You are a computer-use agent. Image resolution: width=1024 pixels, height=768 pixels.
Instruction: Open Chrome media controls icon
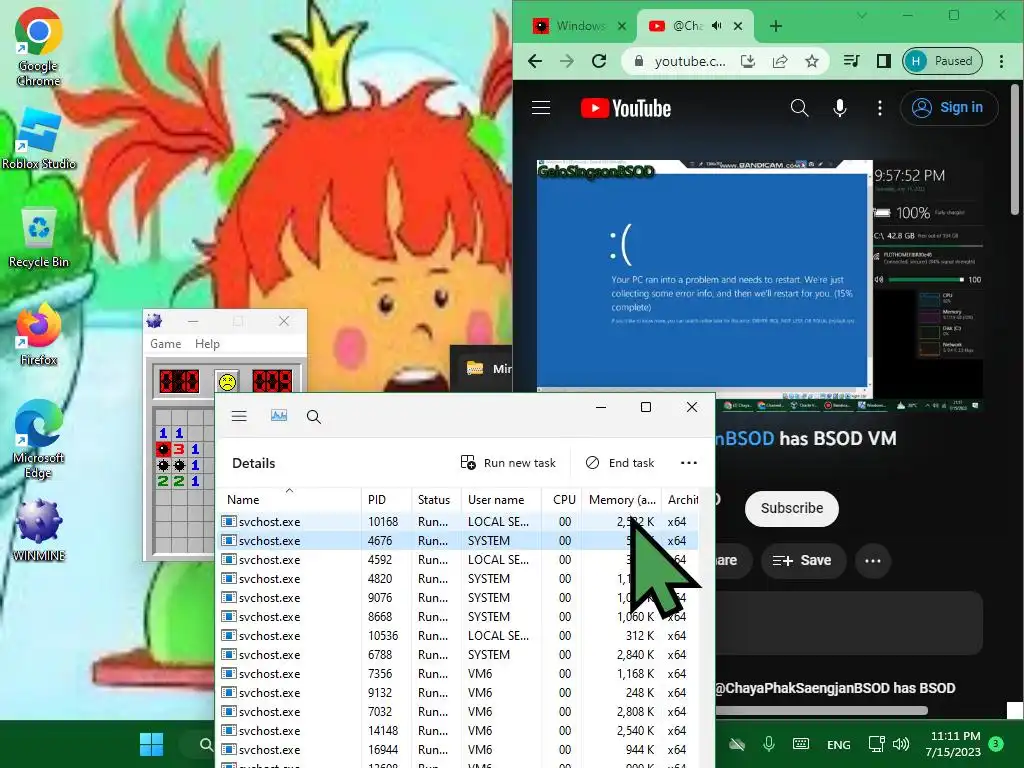pyautogui.click(x=852, y=61)
